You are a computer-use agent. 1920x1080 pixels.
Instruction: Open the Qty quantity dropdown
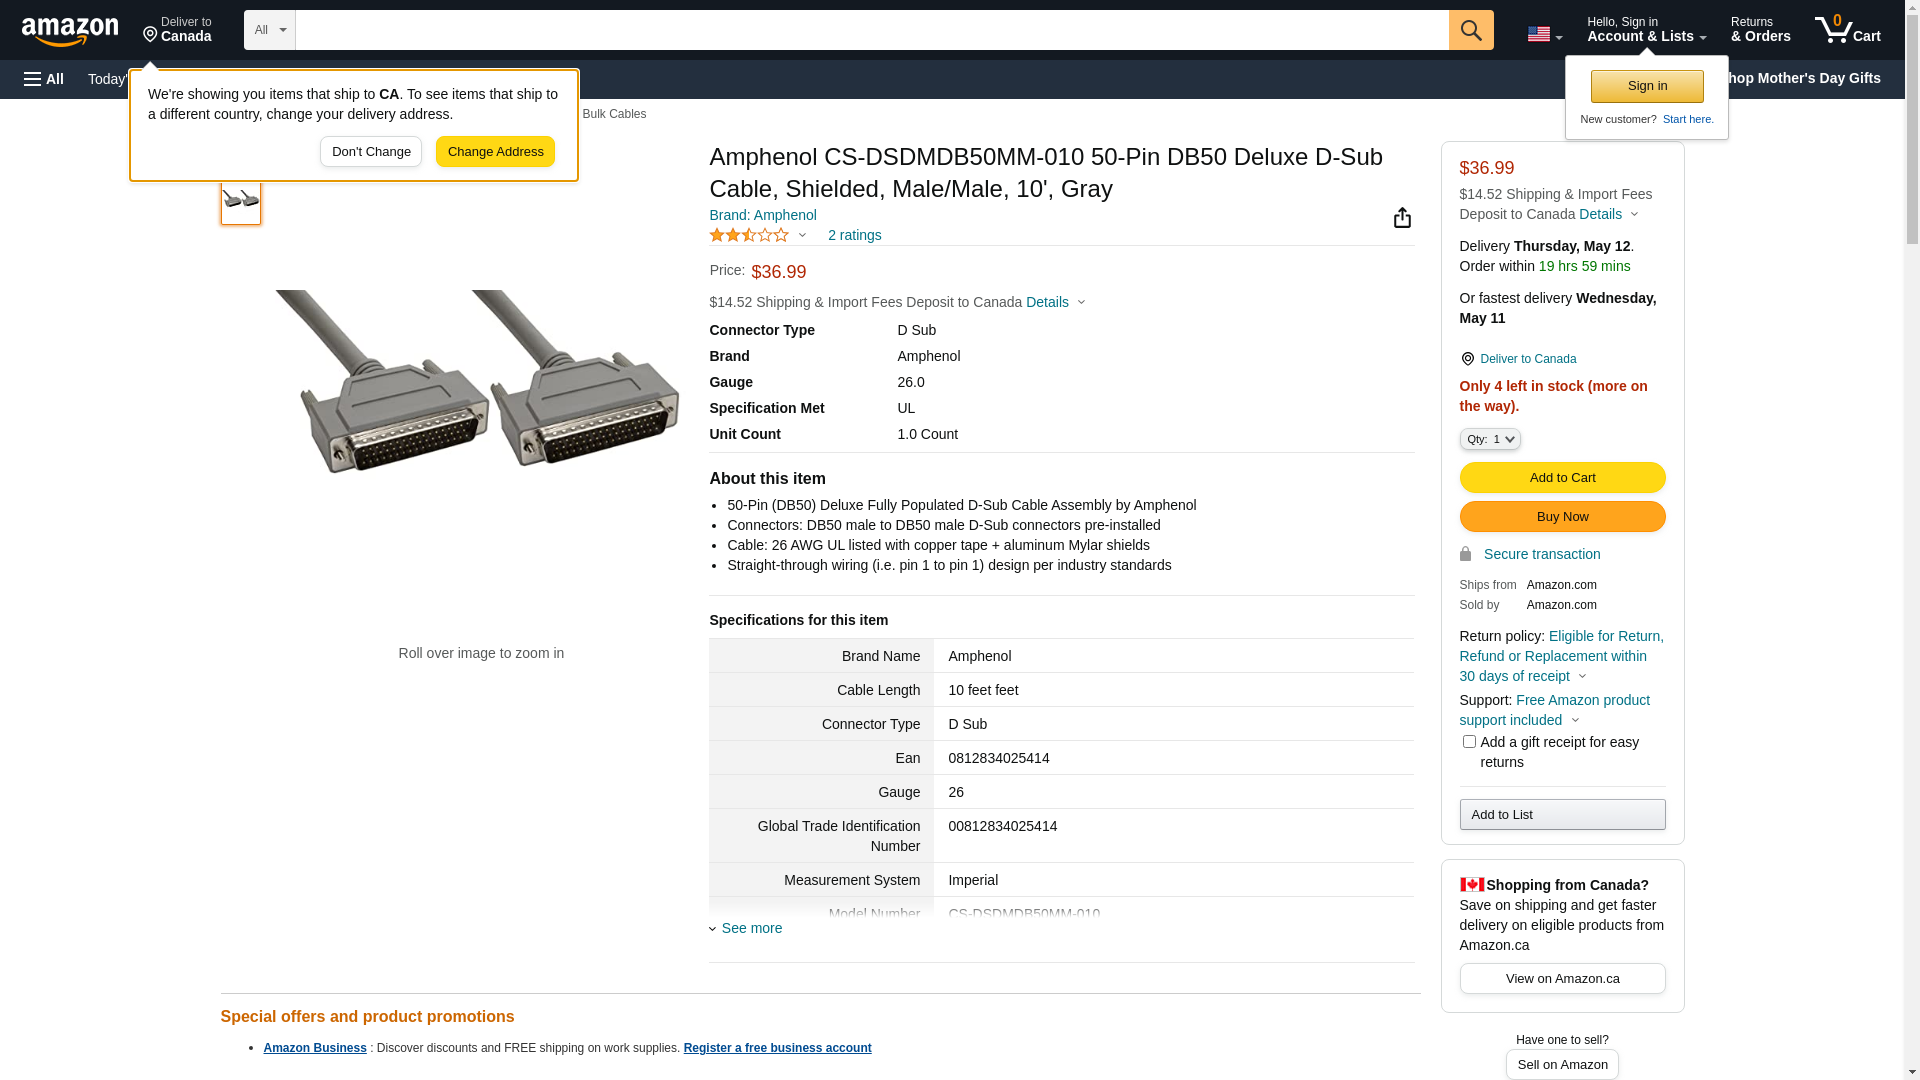[1490, 439]
